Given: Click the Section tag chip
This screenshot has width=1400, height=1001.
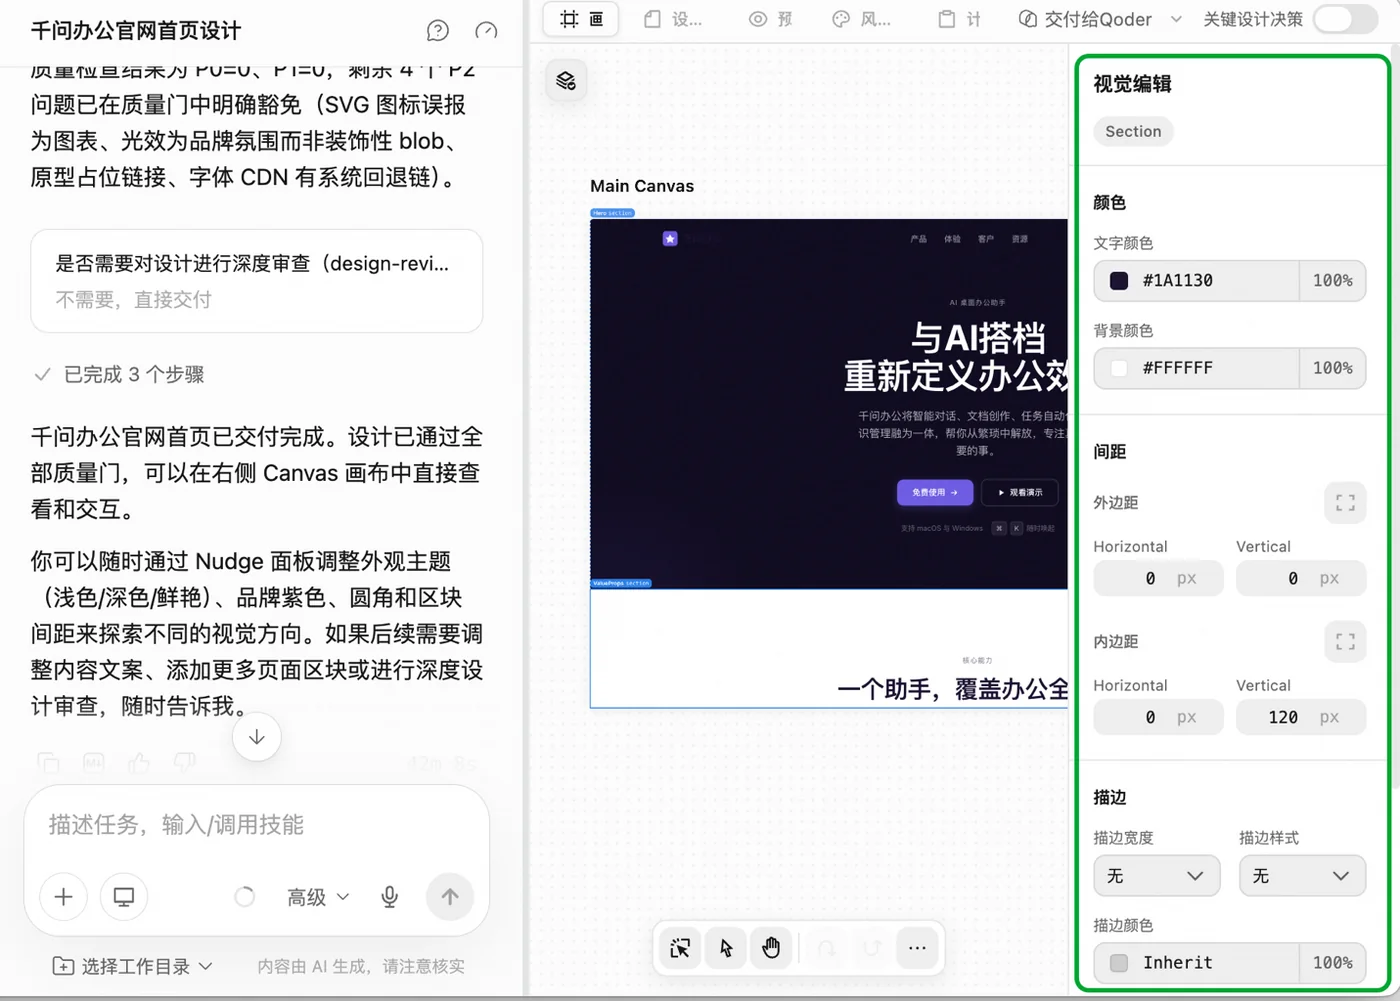Looking at the screenshot, I should tap(1133, 131).
